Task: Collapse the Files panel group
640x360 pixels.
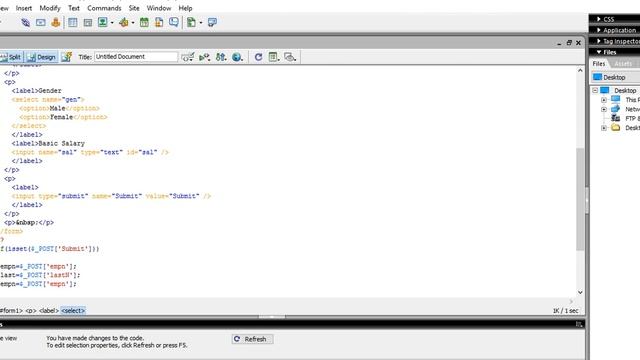Action: pos(599,52)
